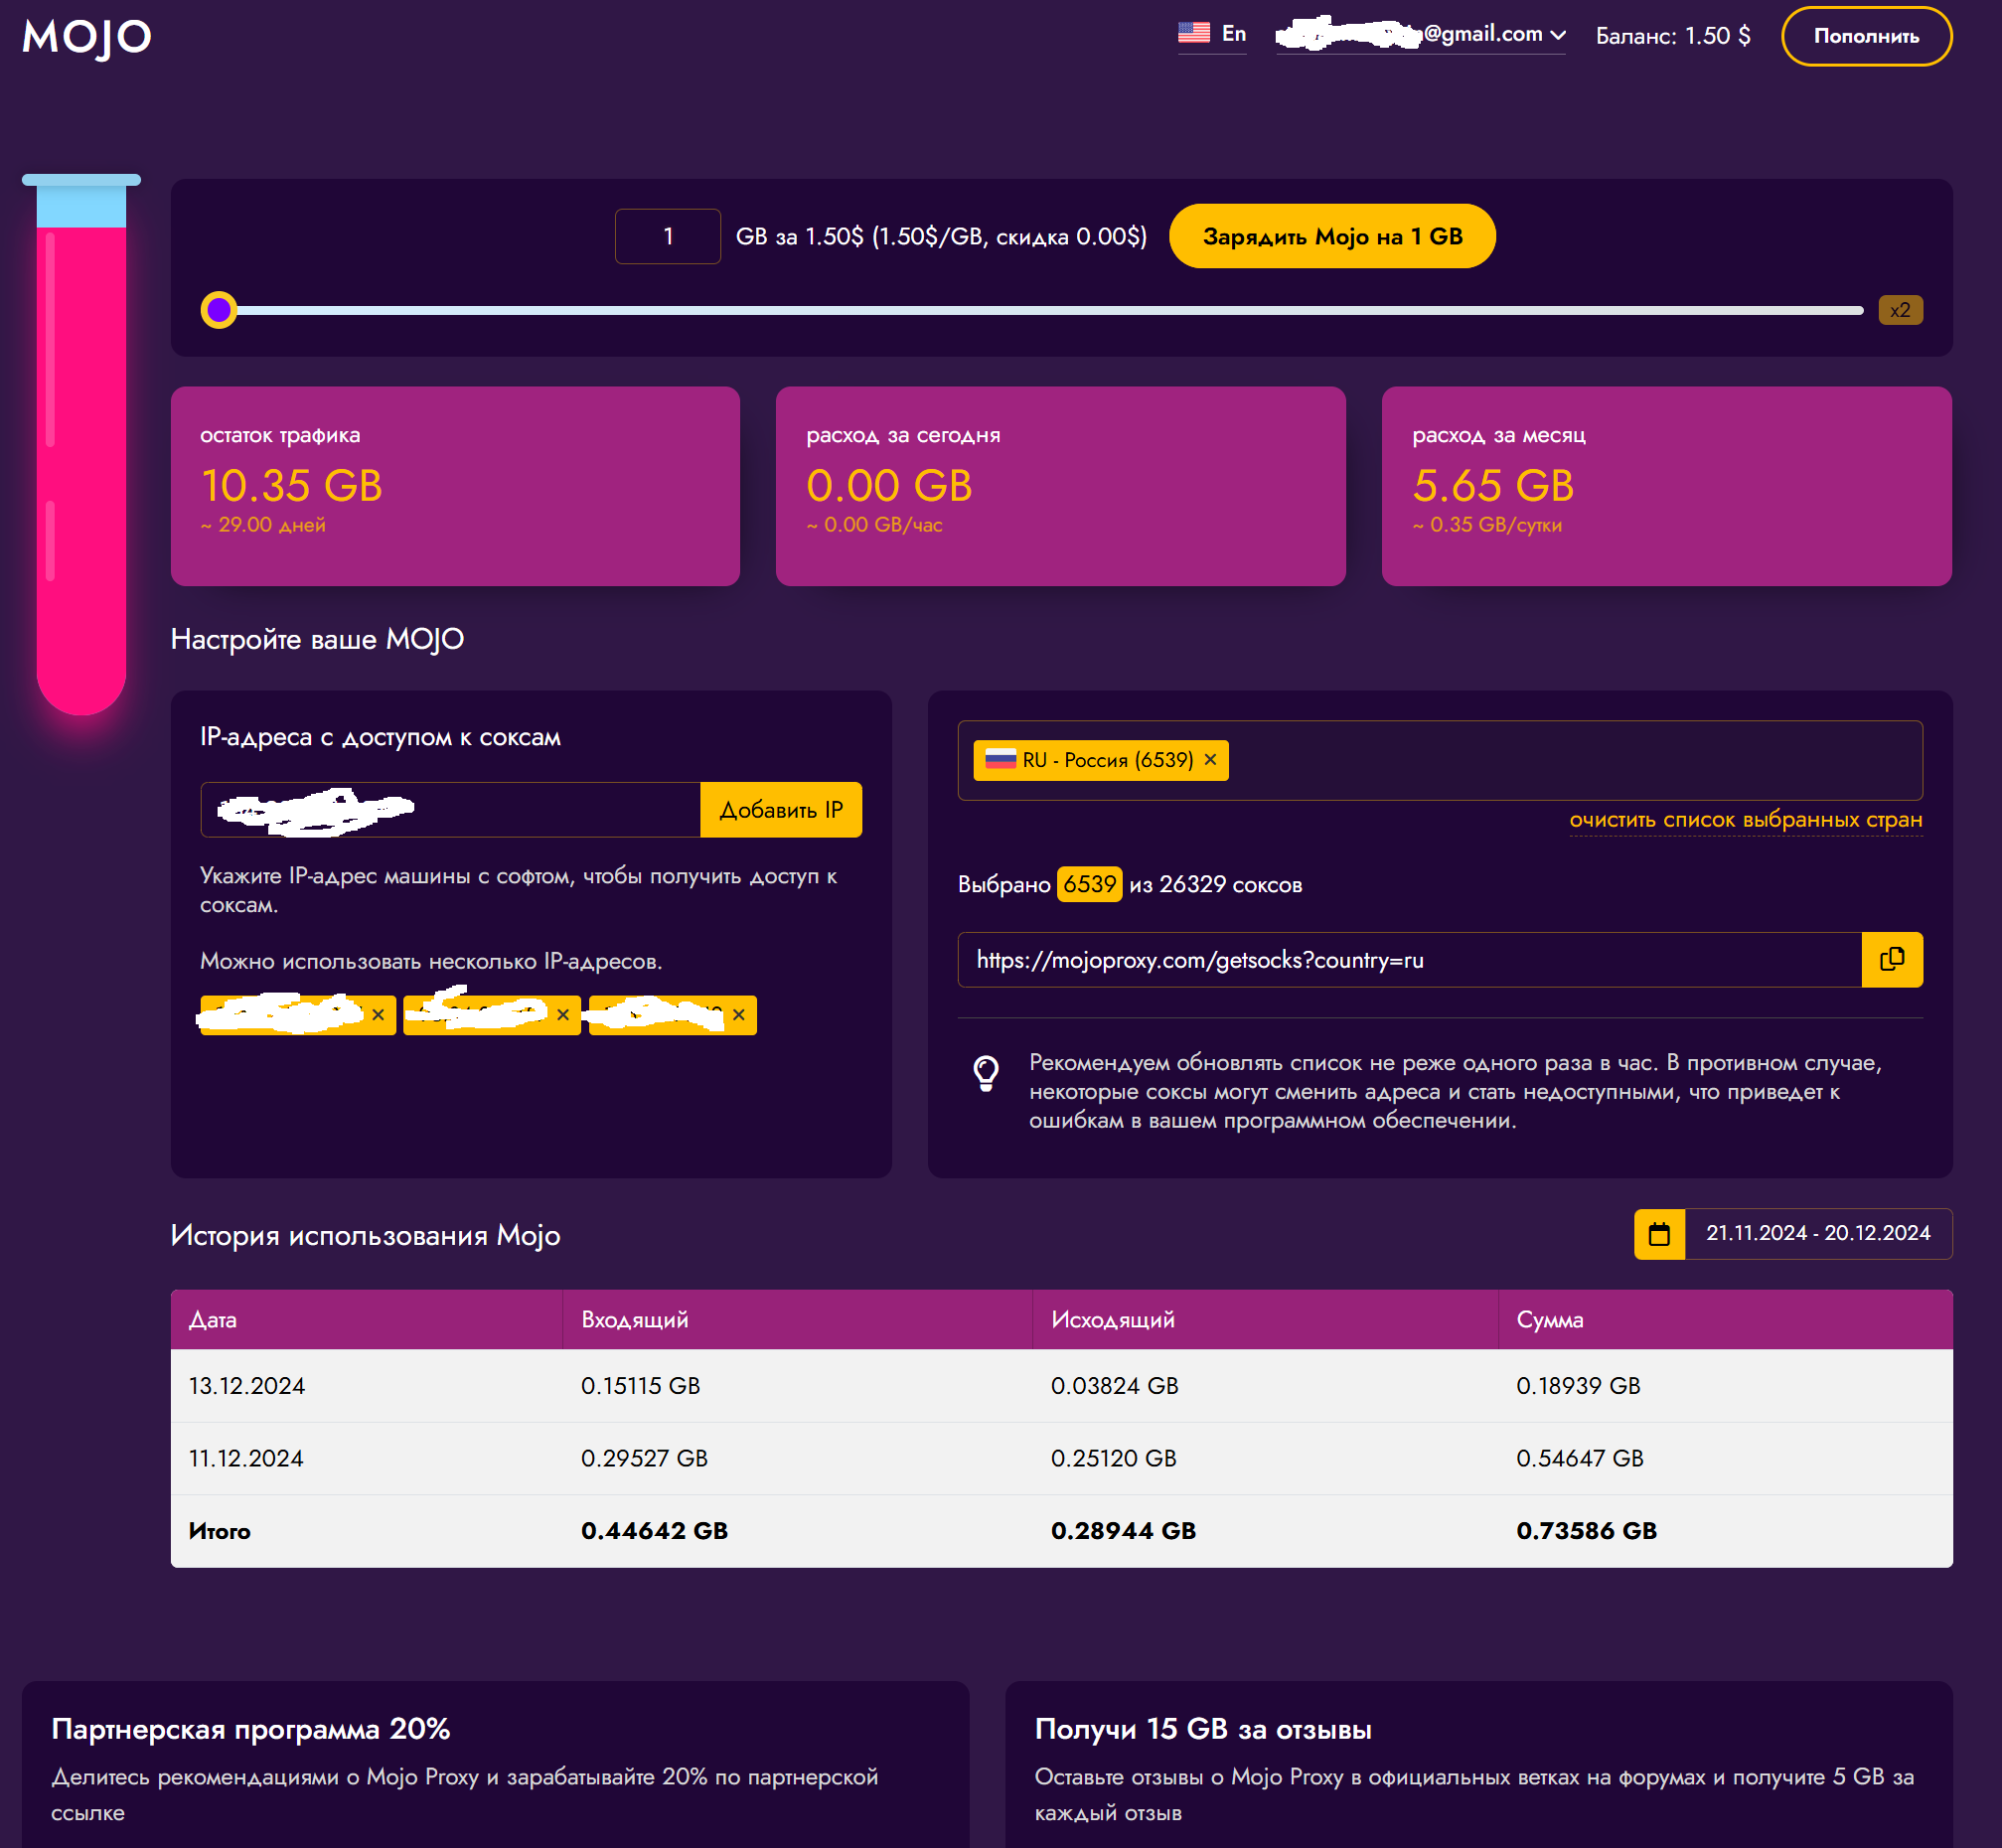Image resolution: width=2002 pixels, height=1848 pixels.
Task: Focus the GB quantity input field
Action: [668, 237]
